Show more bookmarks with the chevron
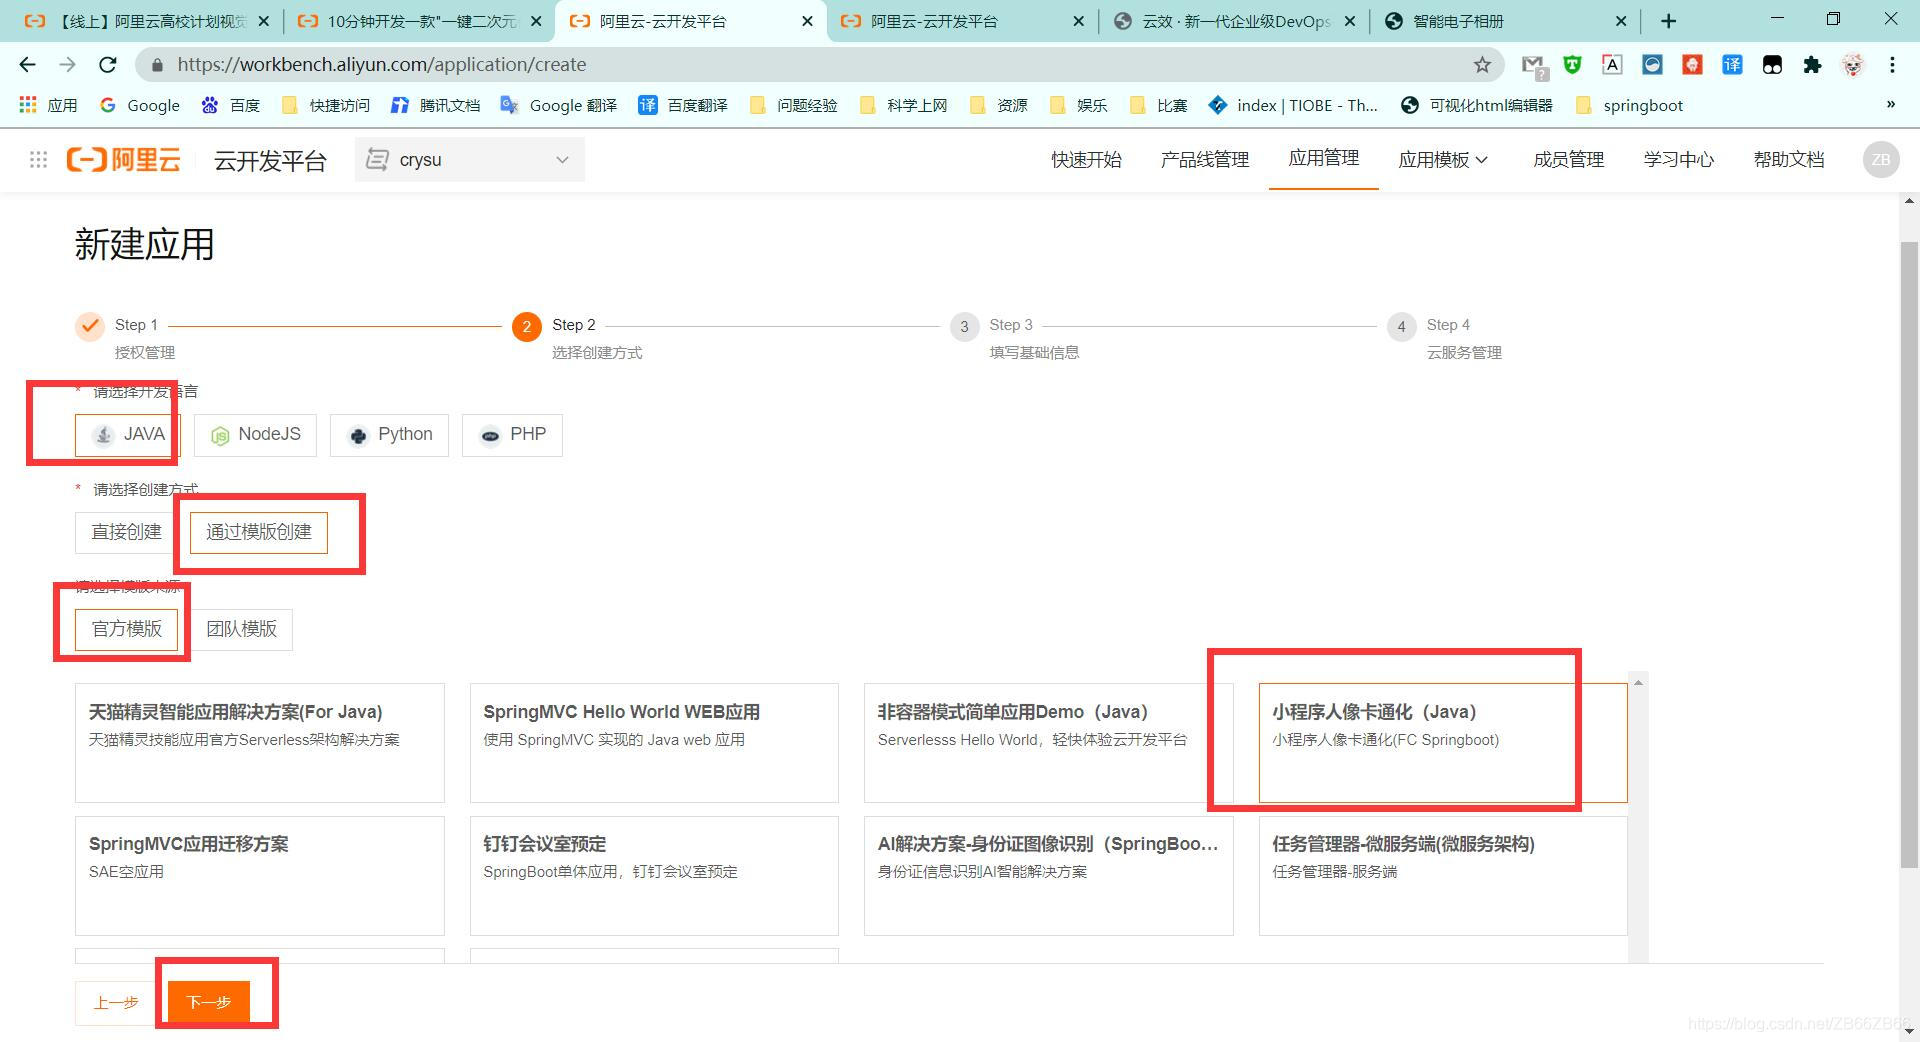The height and width of the screenshot is (1042, 1920). (x=1890, y=104)
